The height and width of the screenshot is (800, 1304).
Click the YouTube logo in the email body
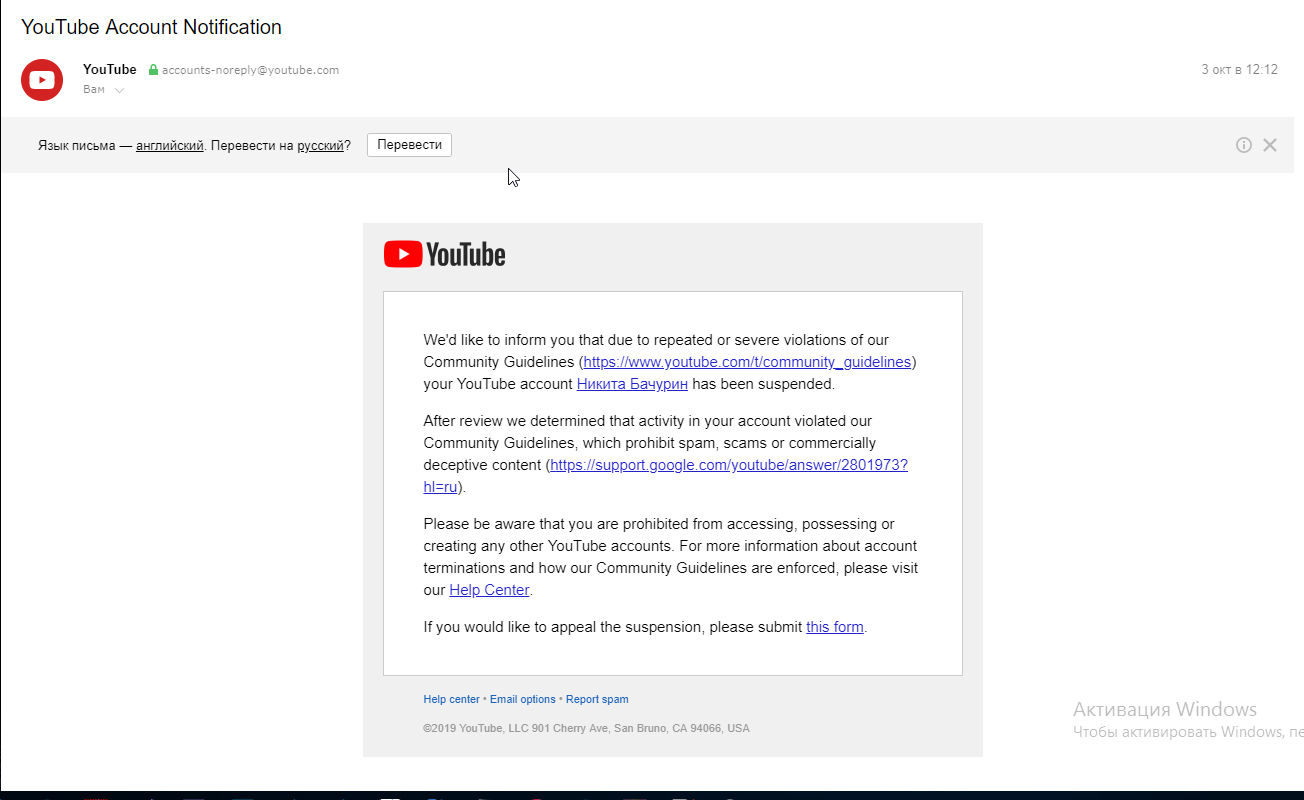pyautogui.click(x=445, y=255)
